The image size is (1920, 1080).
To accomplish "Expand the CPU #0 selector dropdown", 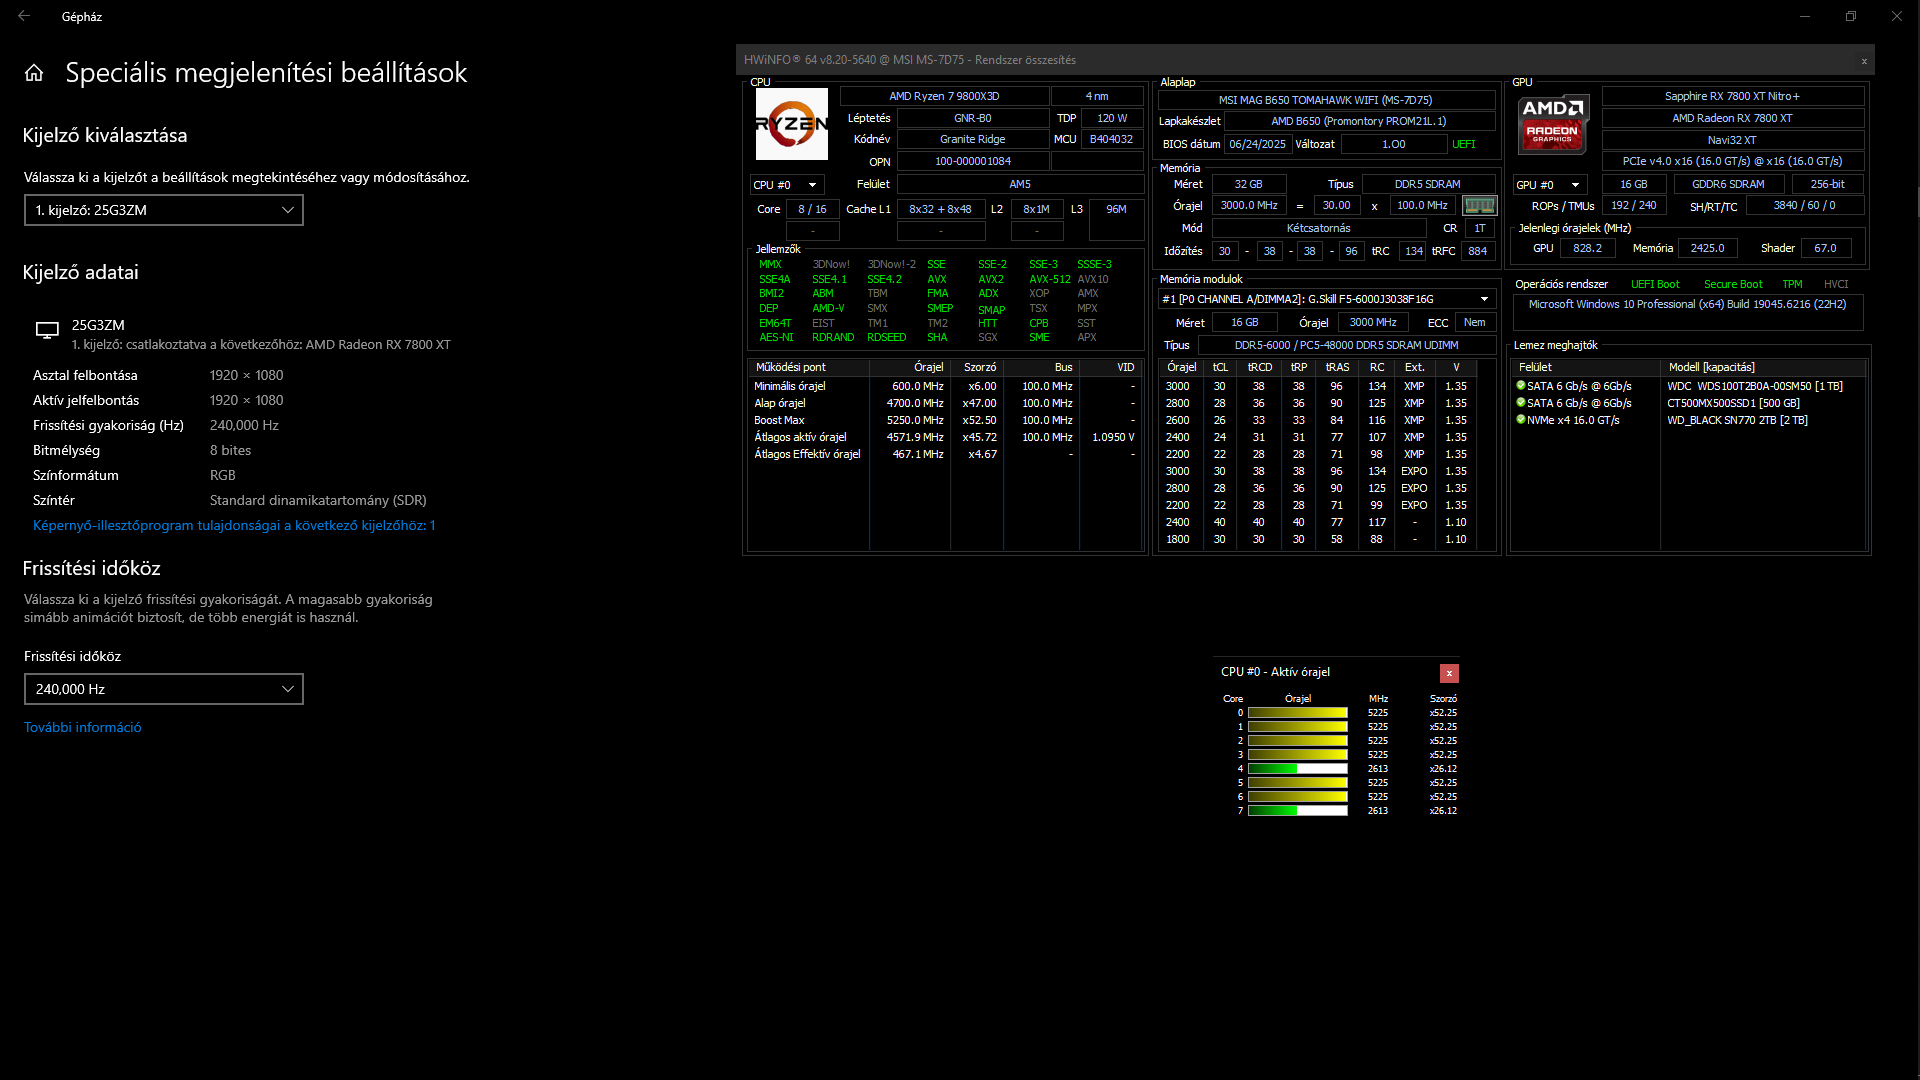I will click(x=787, y=185).
